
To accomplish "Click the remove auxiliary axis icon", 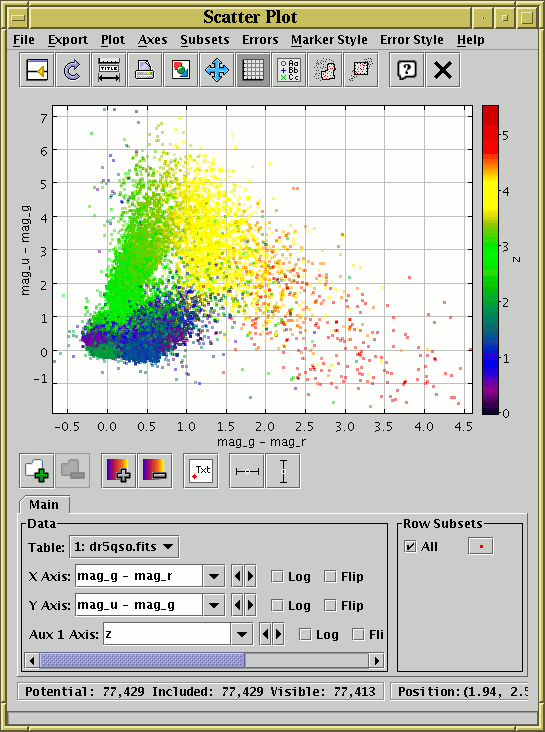I will pos(155,471).
